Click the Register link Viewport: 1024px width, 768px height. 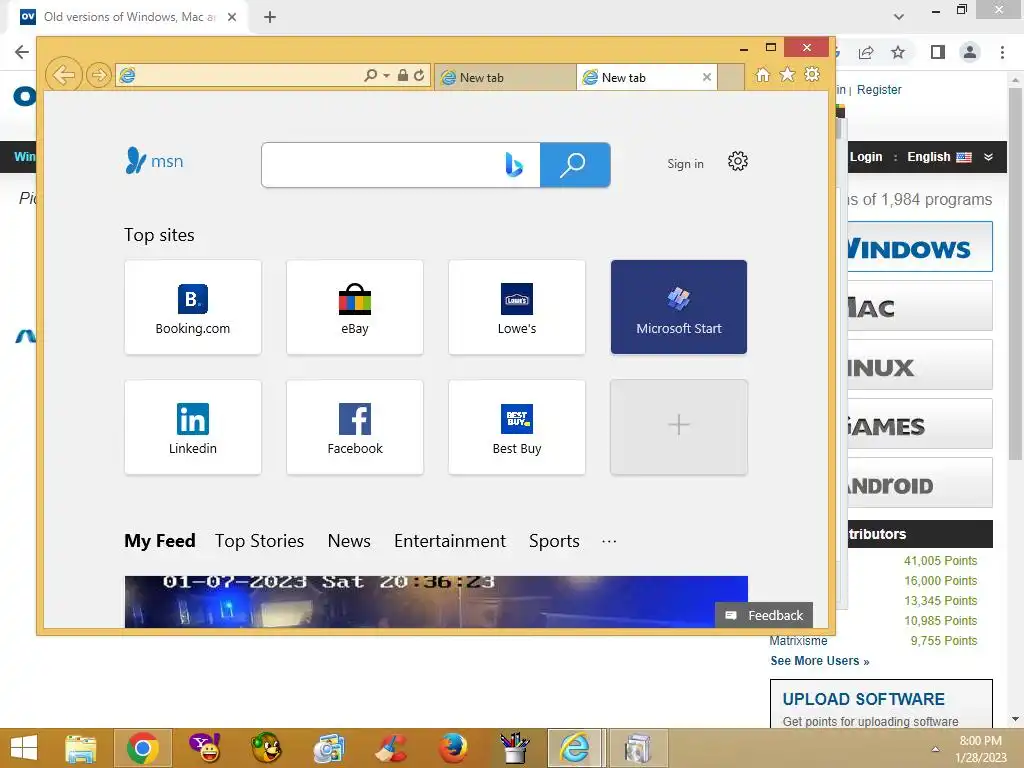tap(879, 89)
